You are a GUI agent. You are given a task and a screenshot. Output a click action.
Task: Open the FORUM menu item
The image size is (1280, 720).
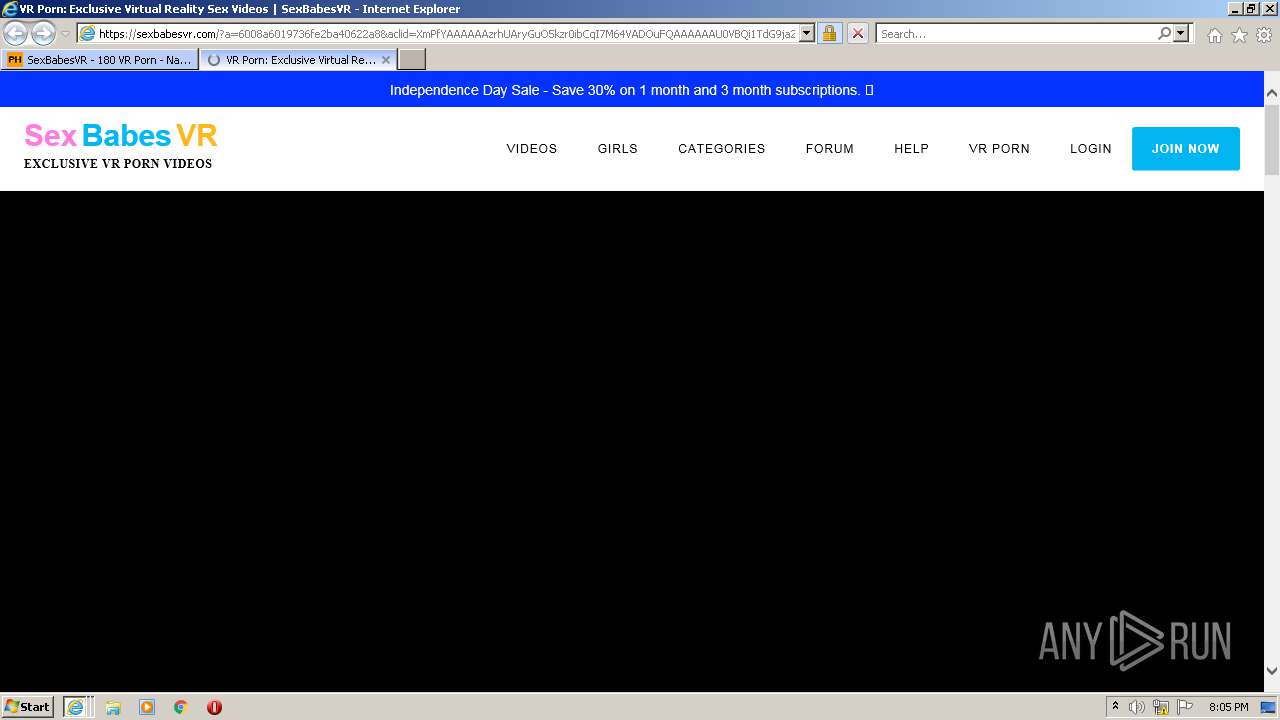point(829,149)
